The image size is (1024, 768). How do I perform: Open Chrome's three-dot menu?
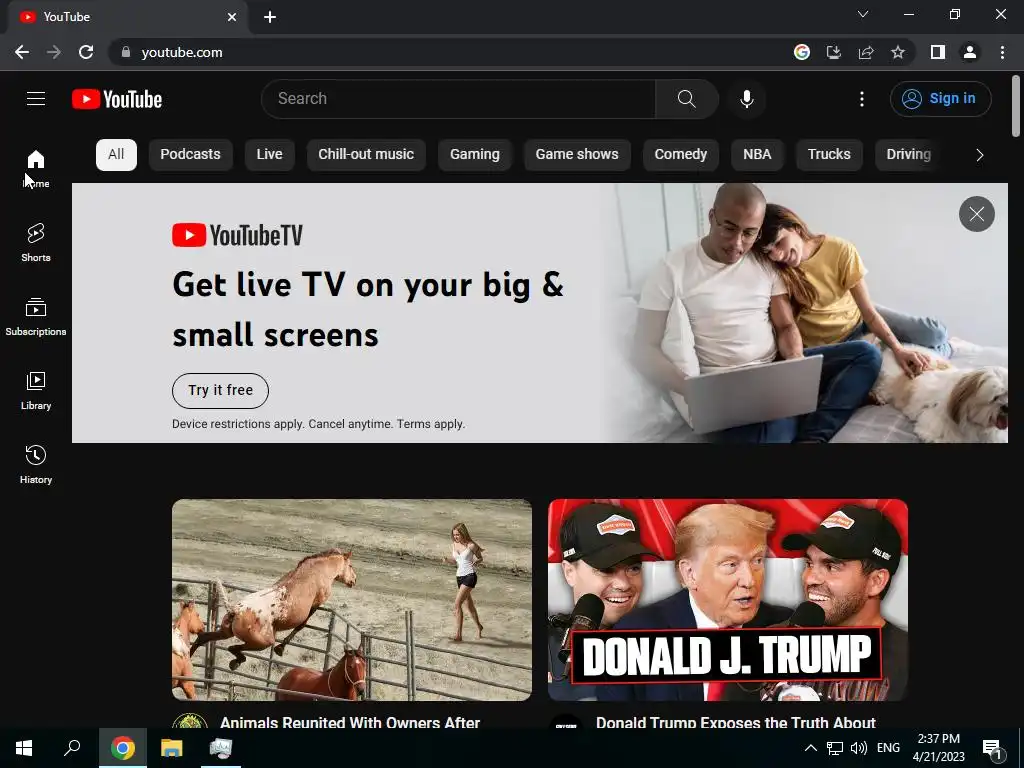click(x=1002, y=52)
